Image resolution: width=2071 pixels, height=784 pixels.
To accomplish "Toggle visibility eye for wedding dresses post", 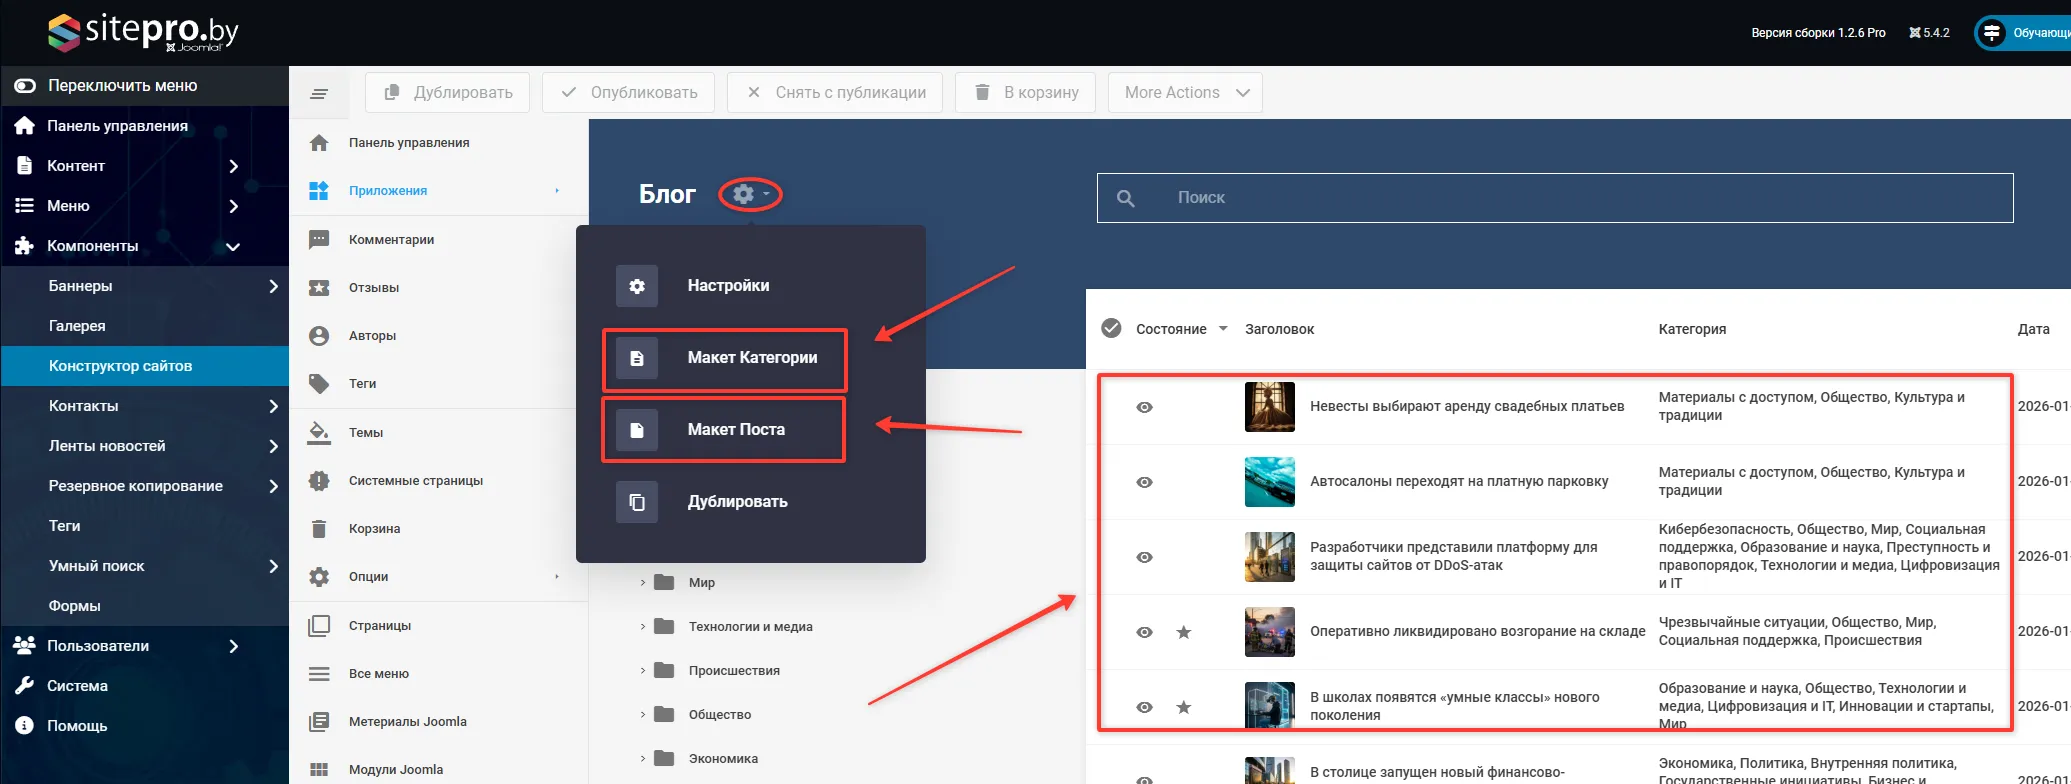I will (1145, 407).
